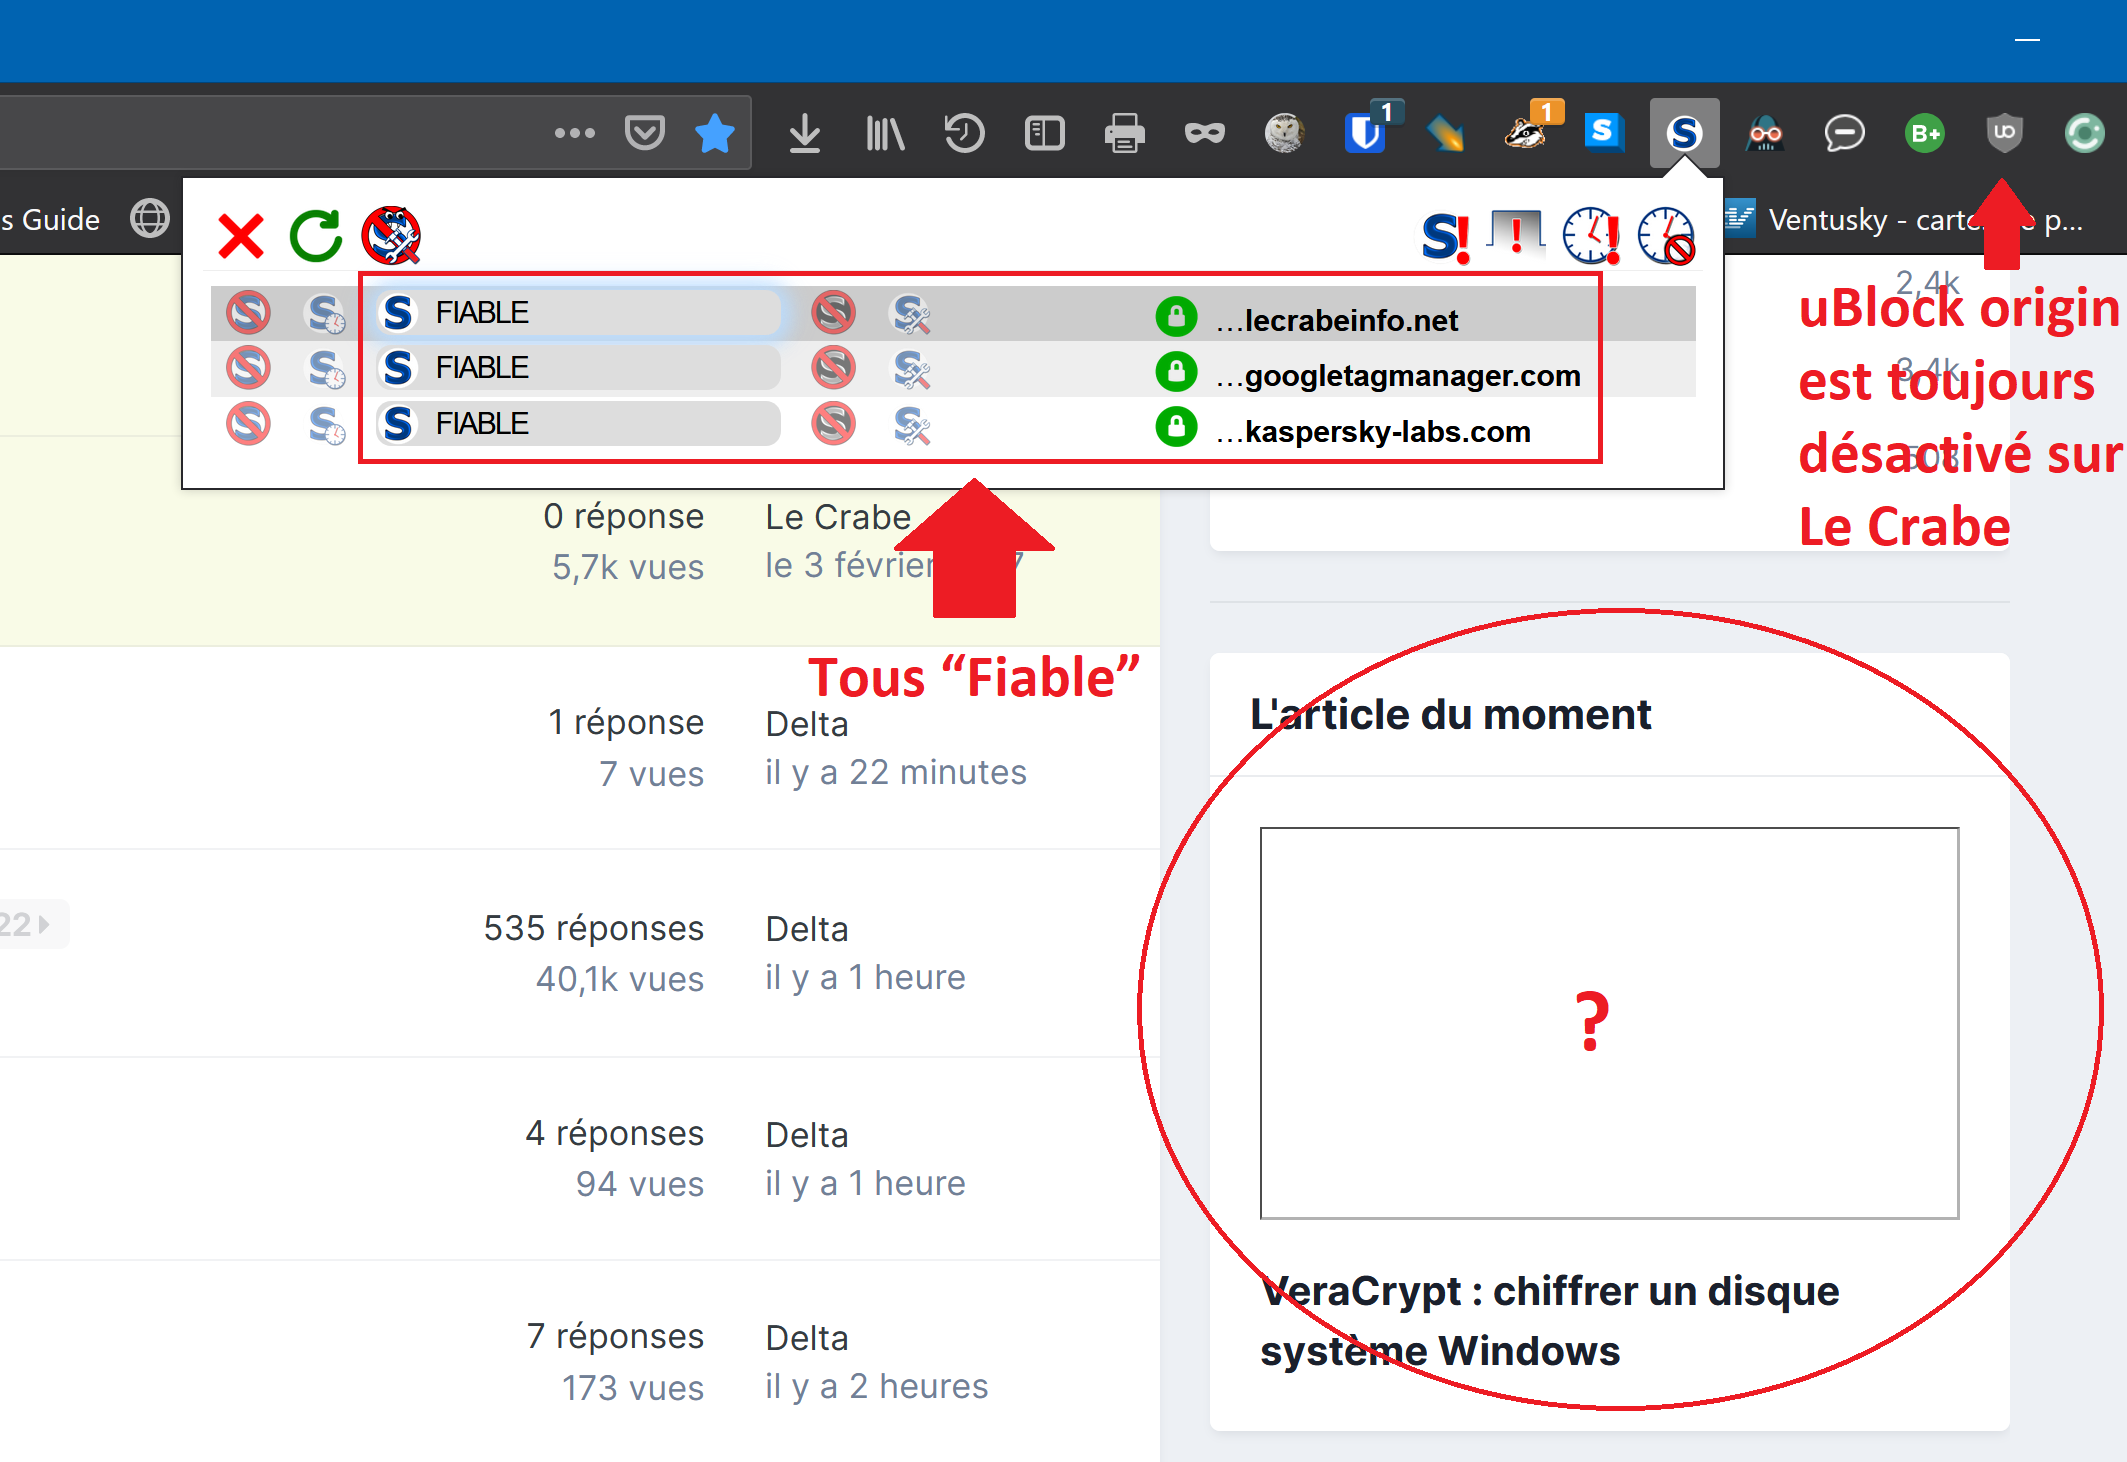
Task: Select FIABLE preset for lecrabeinfo.net
Action: [578, 313]
